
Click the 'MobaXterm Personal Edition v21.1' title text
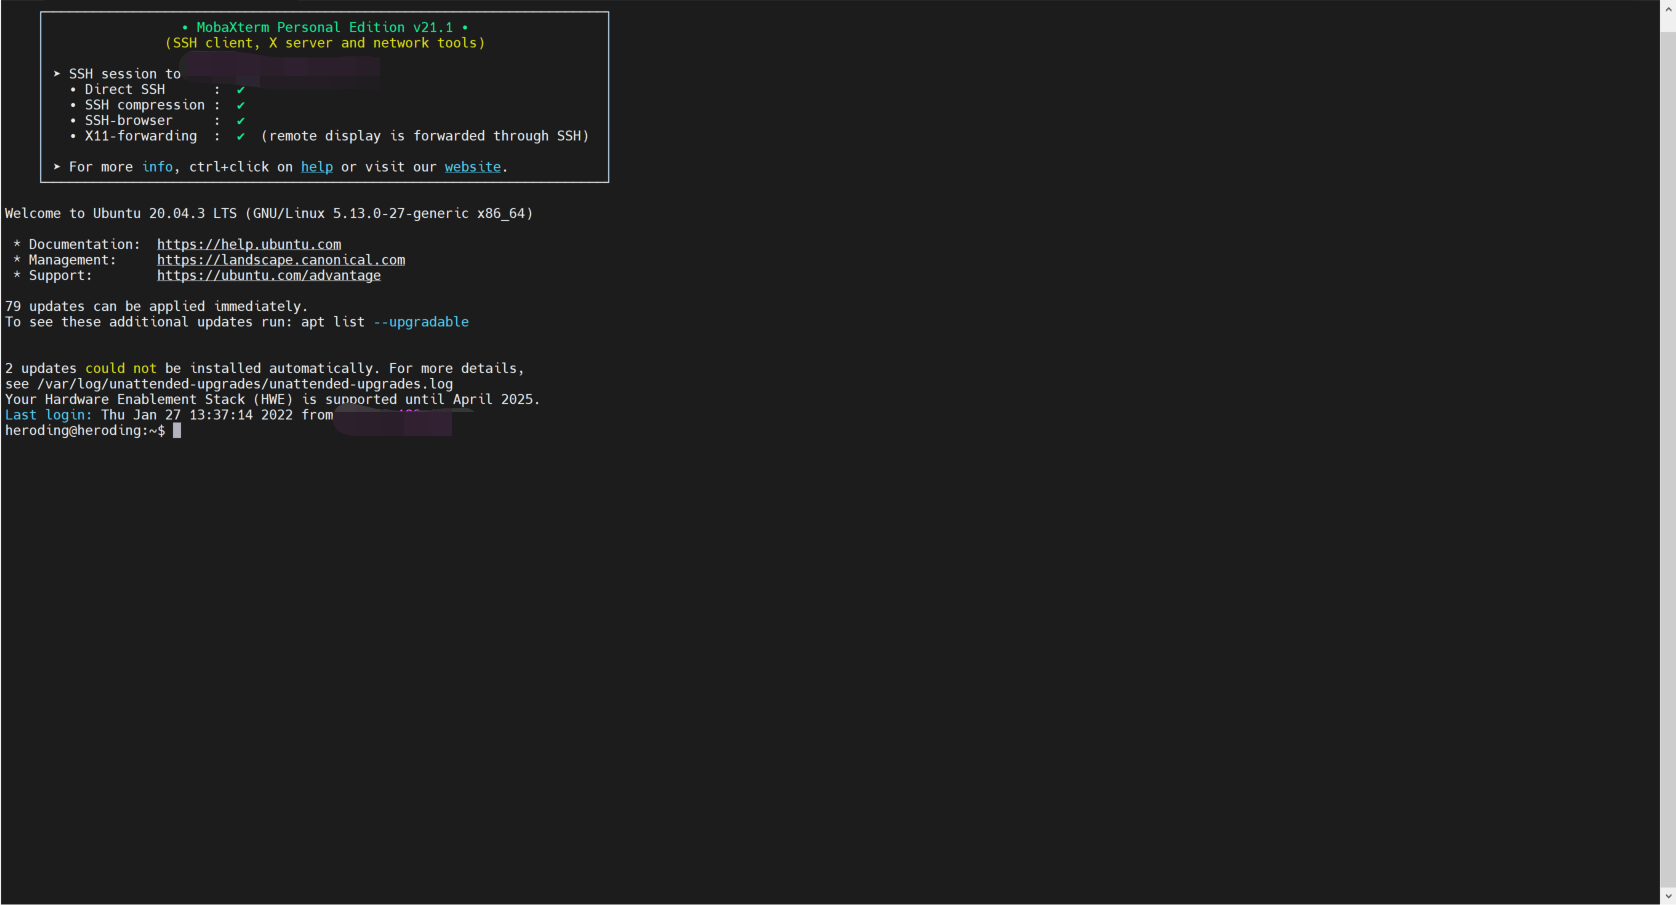(x=325, y=27)
